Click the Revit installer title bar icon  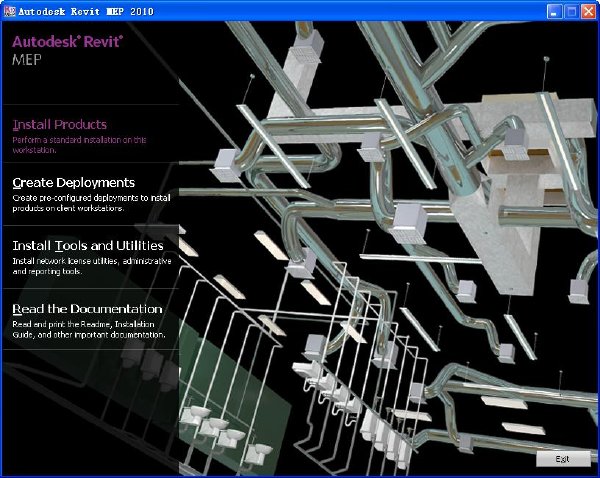pyautogui.click(x=9, y=11)
